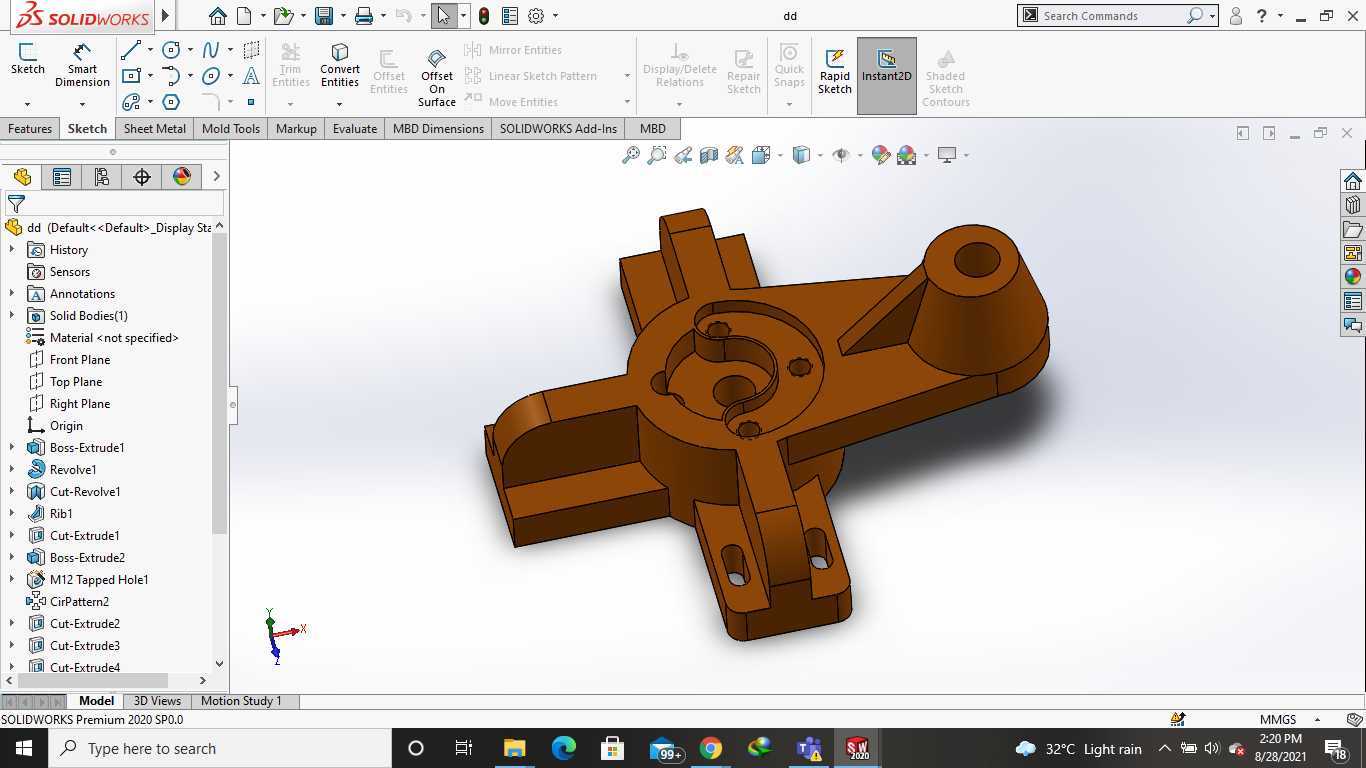Toggle Rapid Sketch mode
1366x768 pixels.
point(835,72)
